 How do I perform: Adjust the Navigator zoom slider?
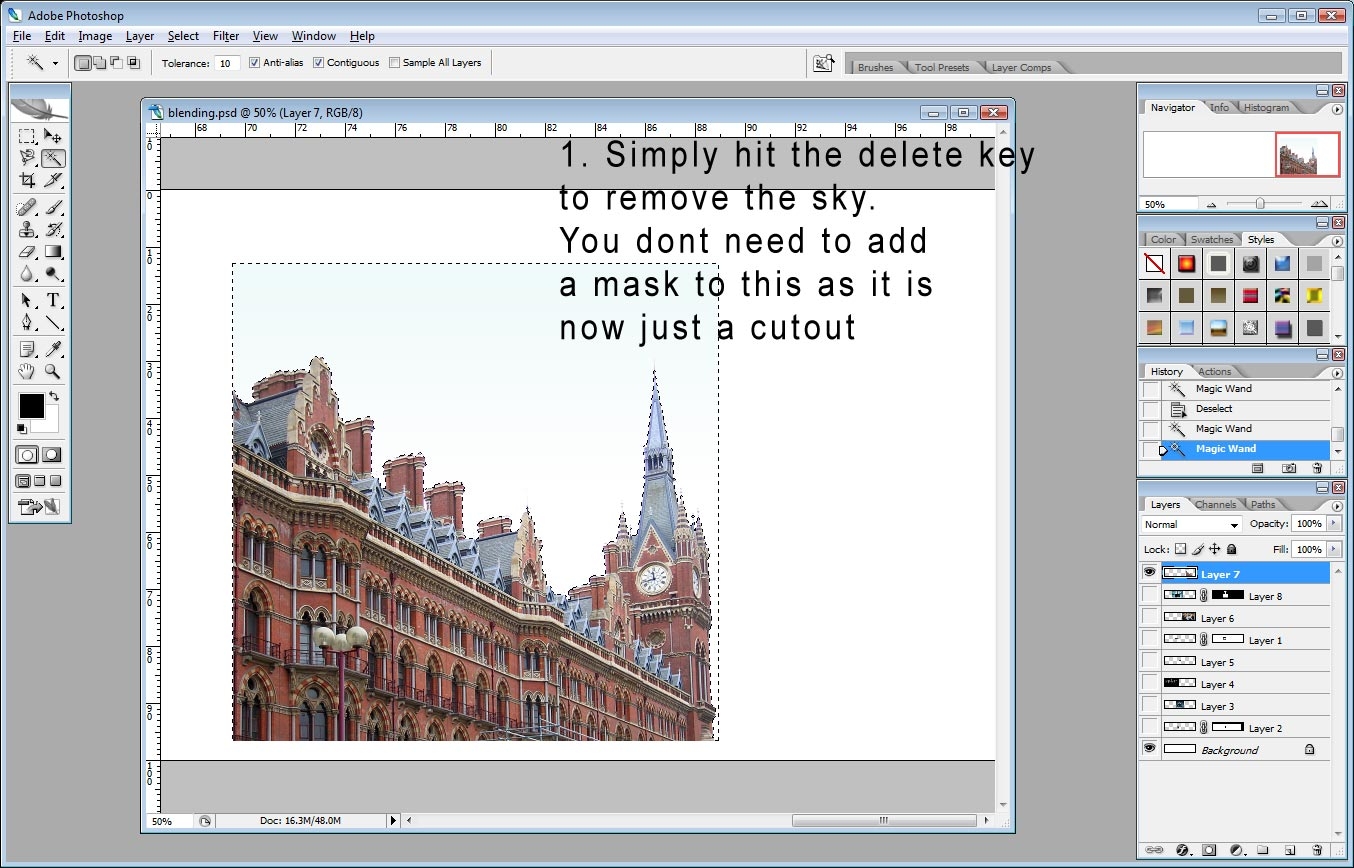1260,203
